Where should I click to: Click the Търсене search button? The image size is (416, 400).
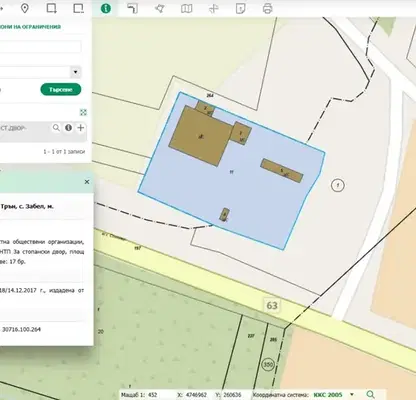[x=61, y=89]
